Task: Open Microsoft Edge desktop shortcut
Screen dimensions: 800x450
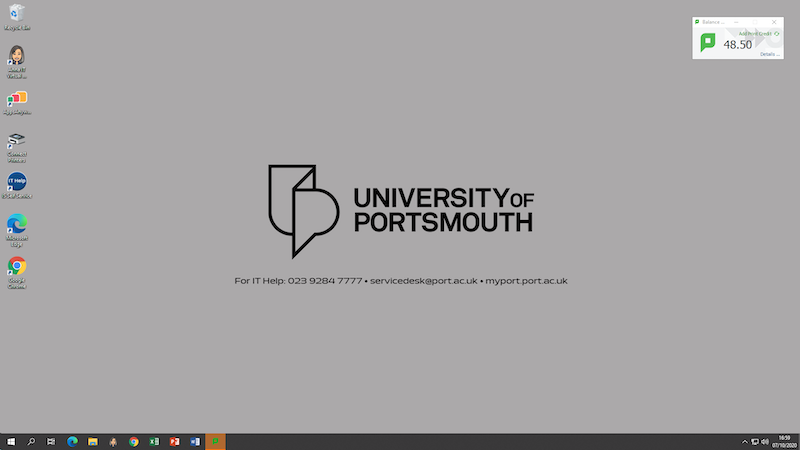Action: (x=17, y=231)
